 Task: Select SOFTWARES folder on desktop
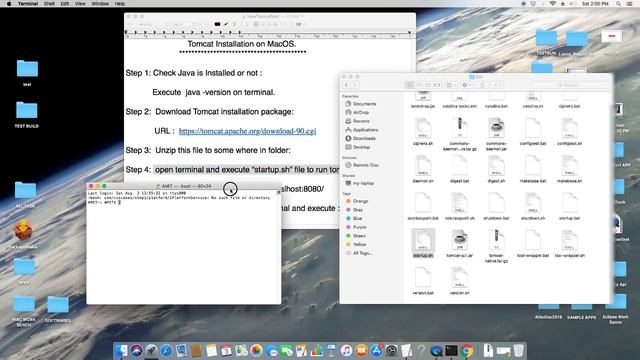pos(58,309)
